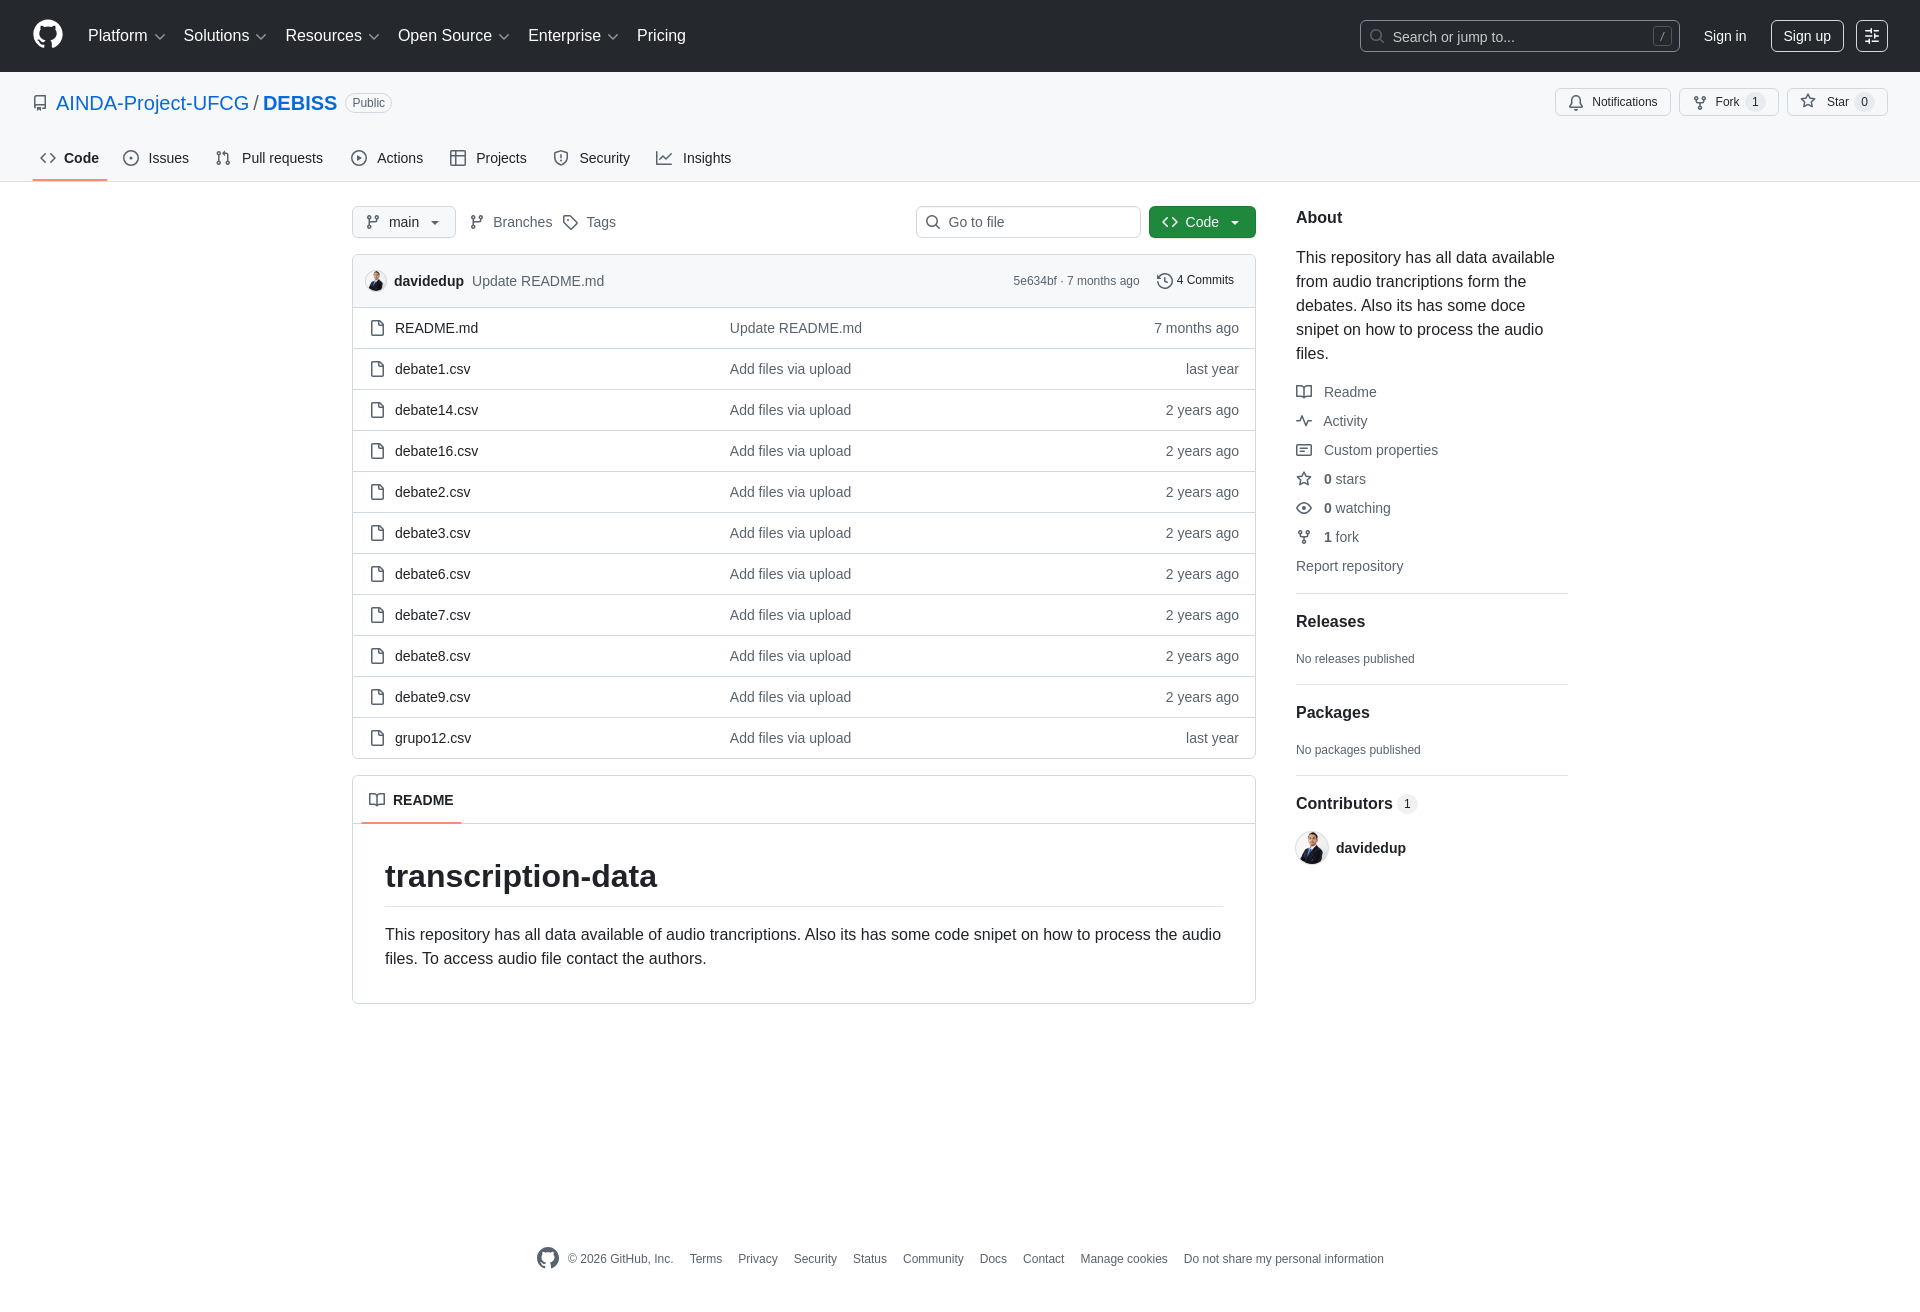Open the debate16.csv file

[x=436, y=451]
